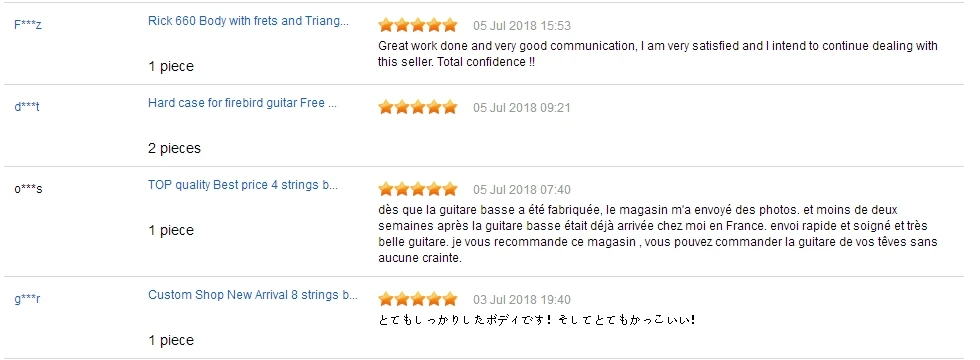
Task: Click the star rating on g***r's review
Action: (x=418, y=299)
